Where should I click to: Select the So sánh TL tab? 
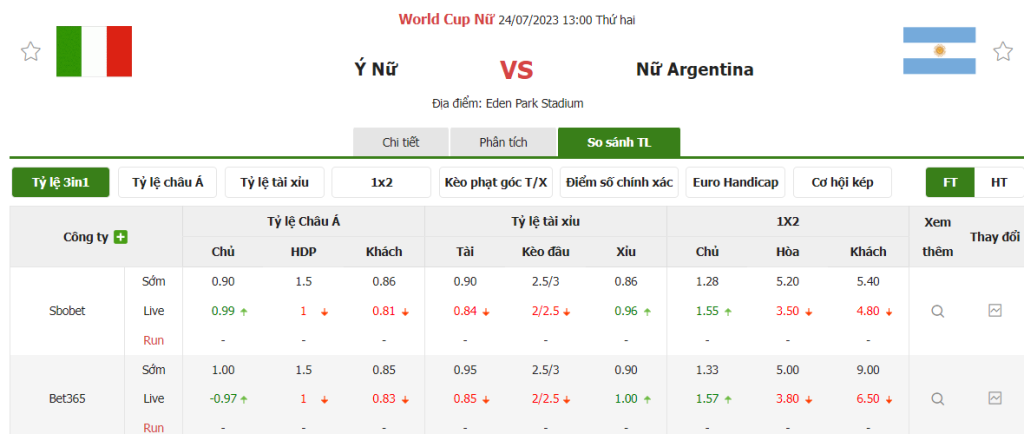click(x=619, y=142)
